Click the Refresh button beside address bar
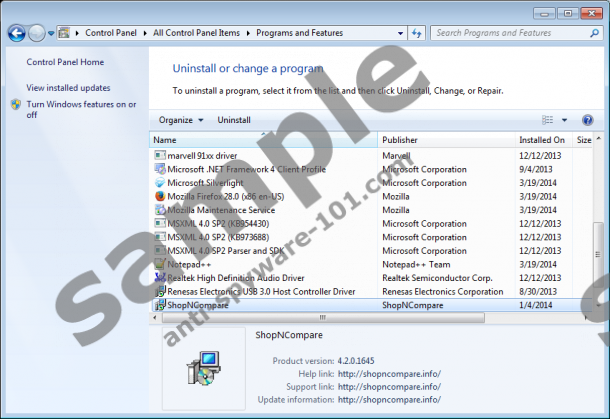 point(417,33)
